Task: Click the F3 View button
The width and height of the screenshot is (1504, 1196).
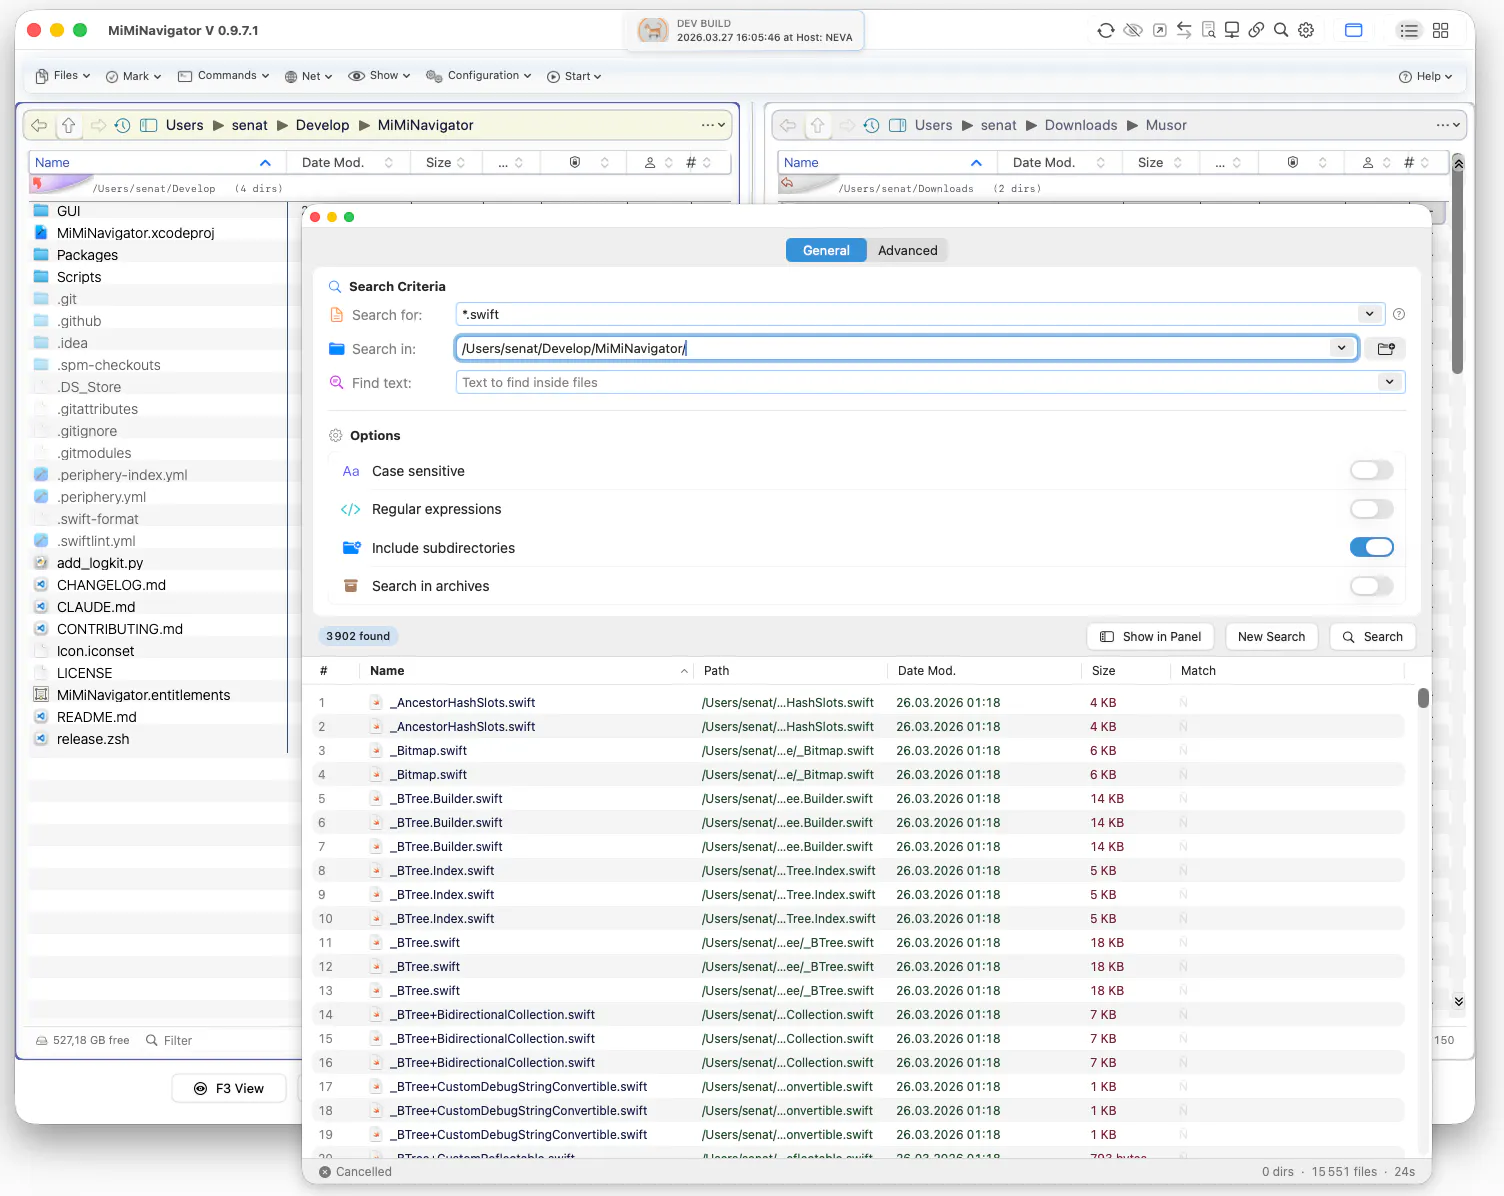Action: pyautogui.click(x=229, y=1088)
